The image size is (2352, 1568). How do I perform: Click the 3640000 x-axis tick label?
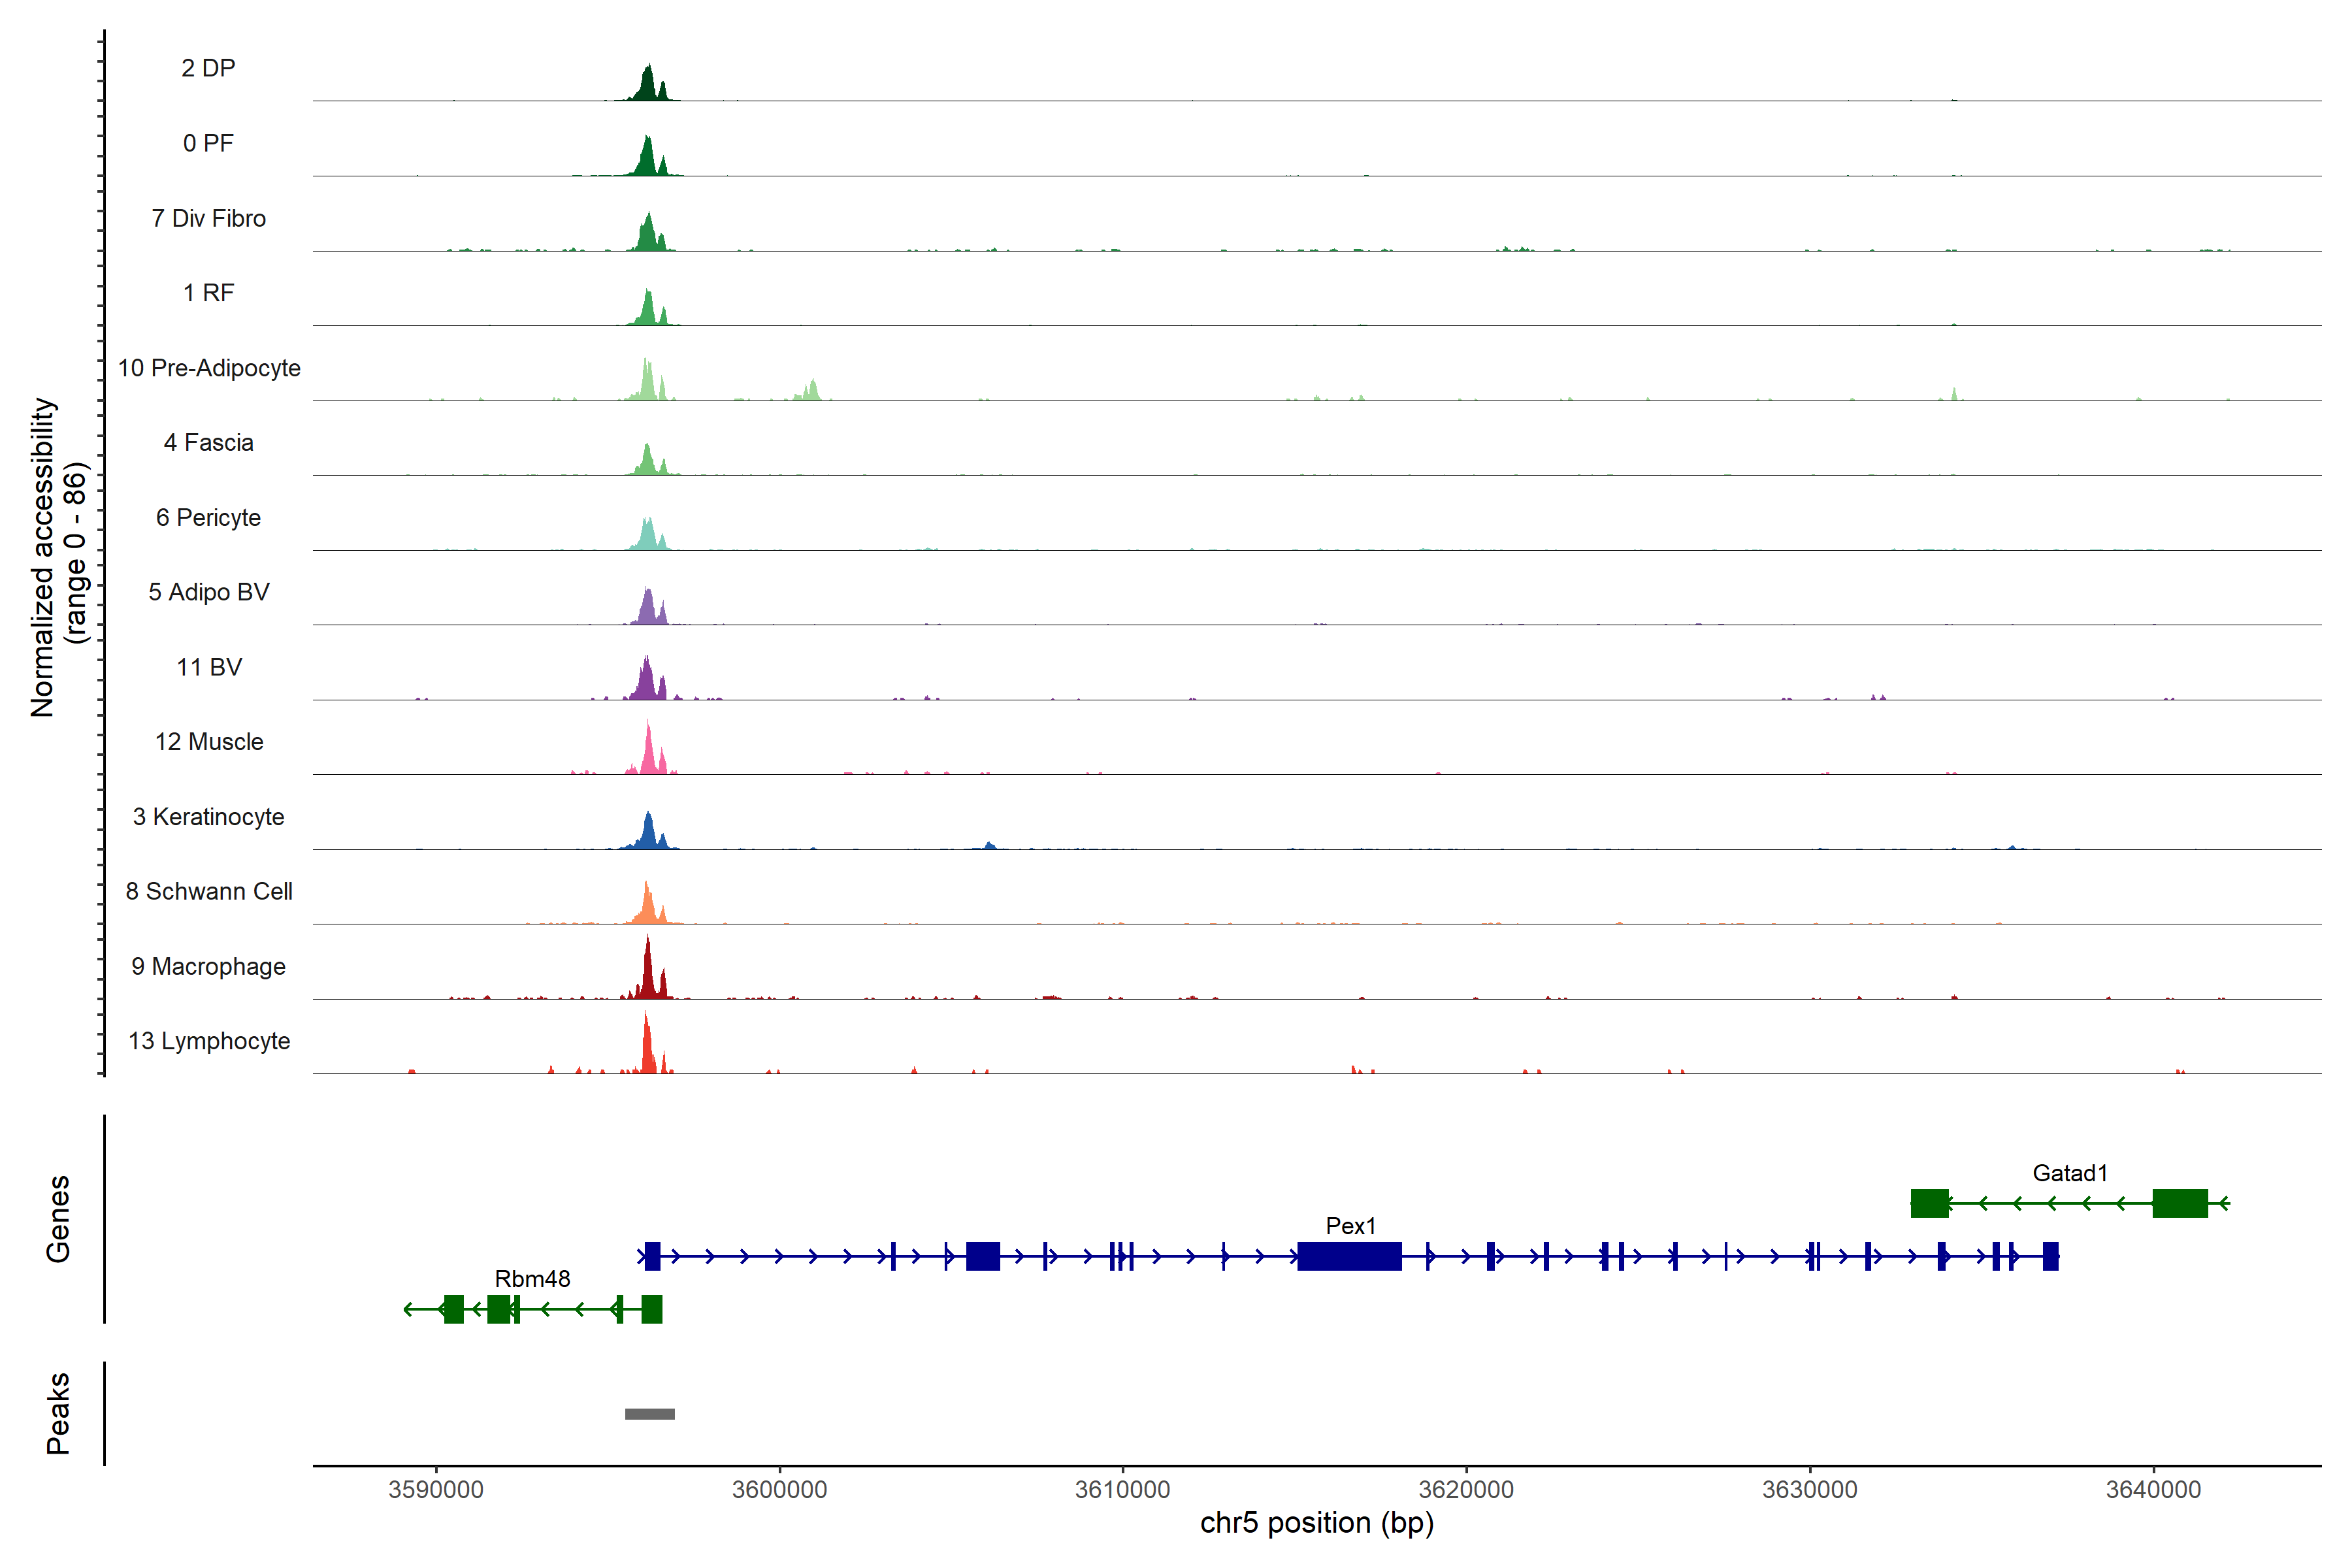2153,1489
